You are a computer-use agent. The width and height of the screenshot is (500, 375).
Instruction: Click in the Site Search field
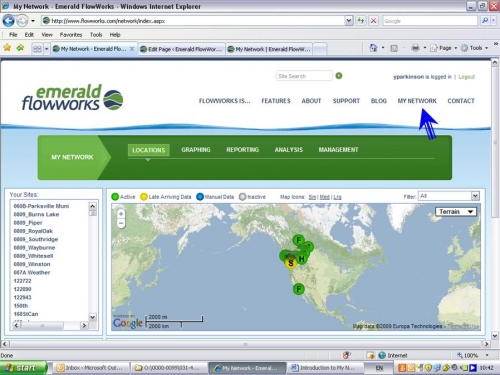click(304, 76)
